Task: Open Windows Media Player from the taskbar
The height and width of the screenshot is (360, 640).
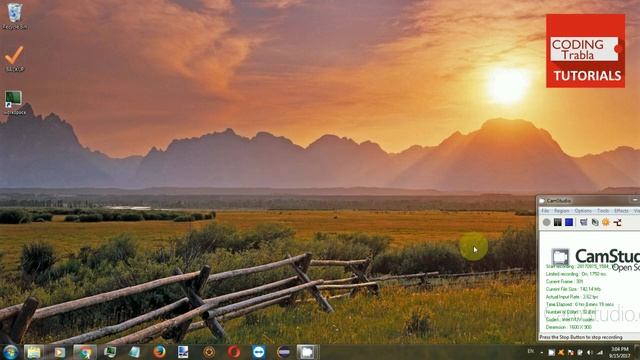Action: [x=60, y=352]
